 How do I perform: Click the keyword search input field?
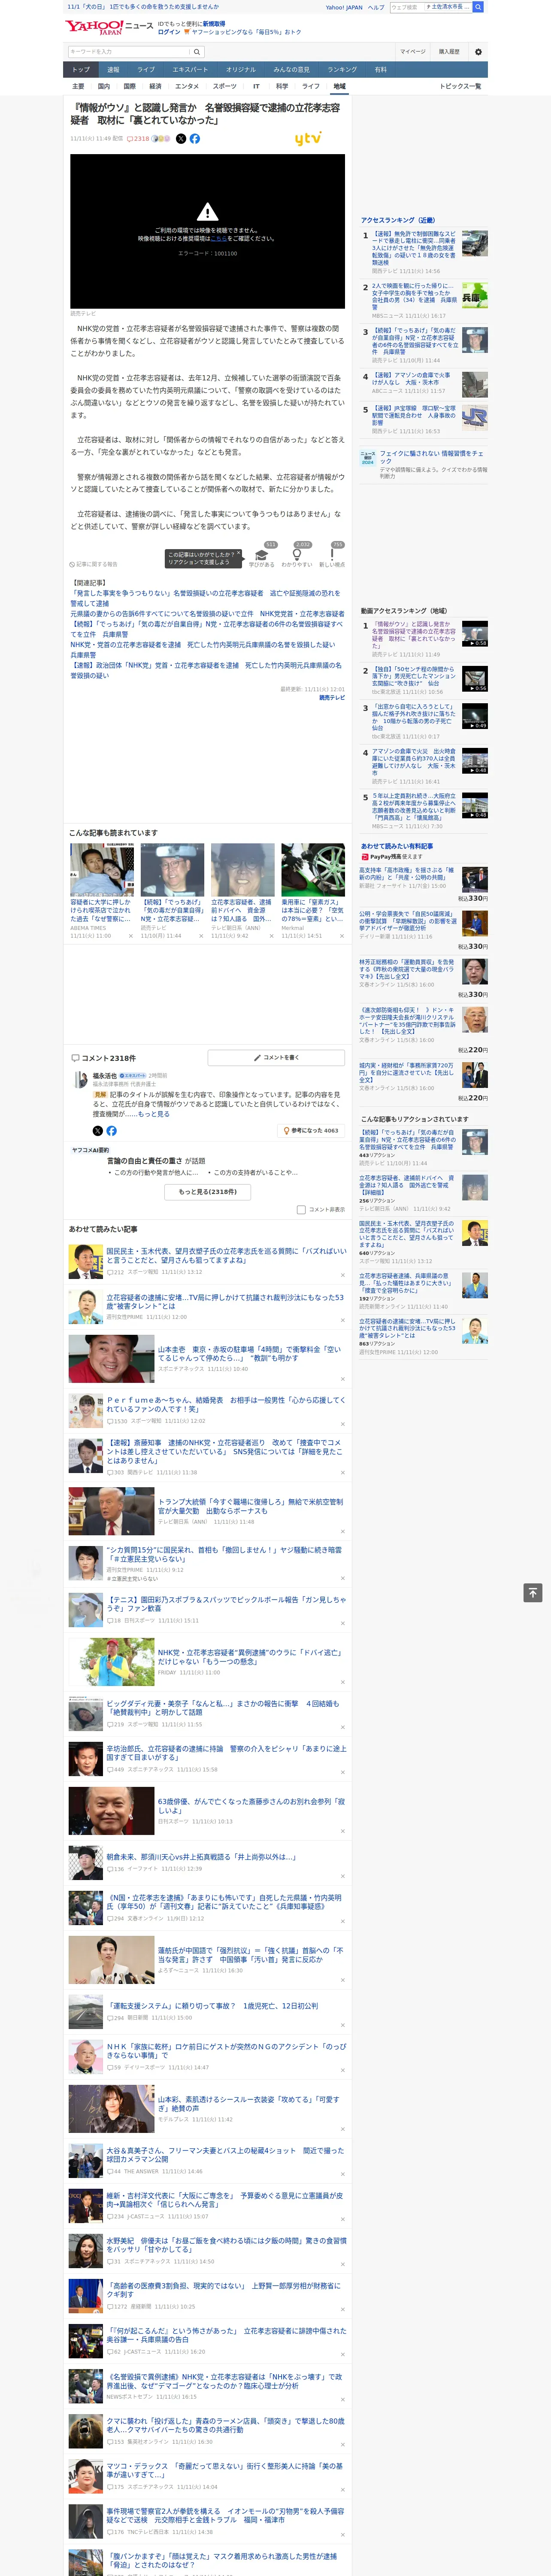point(129,51)
